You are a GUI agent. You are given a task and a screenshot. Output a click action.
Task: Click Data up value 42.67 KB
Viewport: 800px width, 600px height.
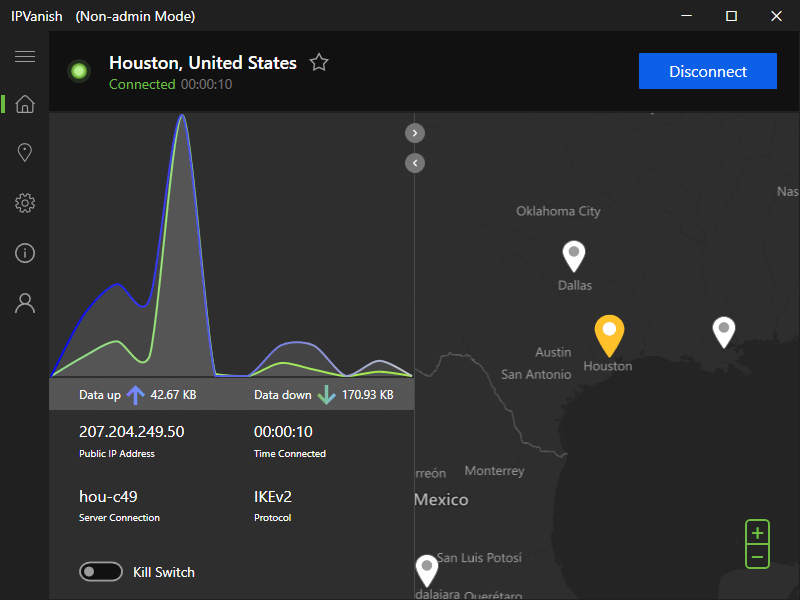(173, 395)
